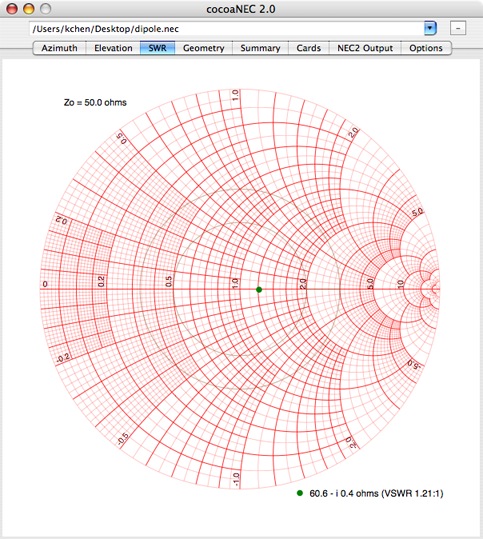View the NEC2 Output tab
483x539 pixels.
[365, 48]
